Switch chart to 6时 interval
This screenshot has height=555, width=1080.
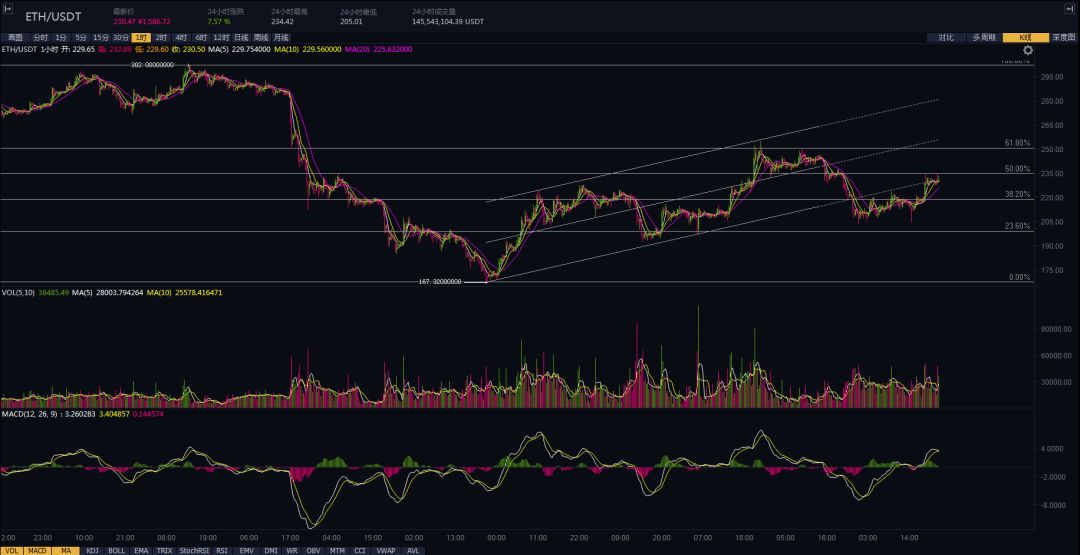click(x=201, y=38)
